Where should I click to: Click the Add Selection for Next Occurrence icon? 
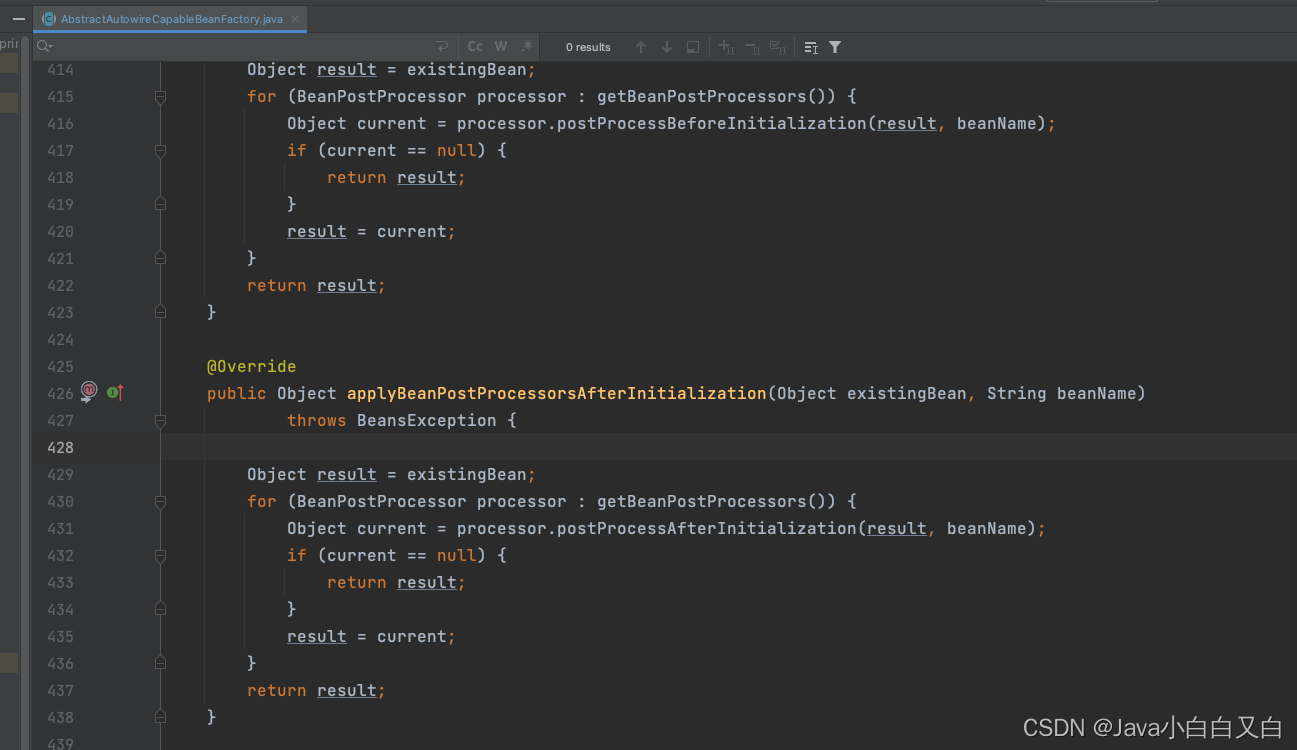[726, 47]
